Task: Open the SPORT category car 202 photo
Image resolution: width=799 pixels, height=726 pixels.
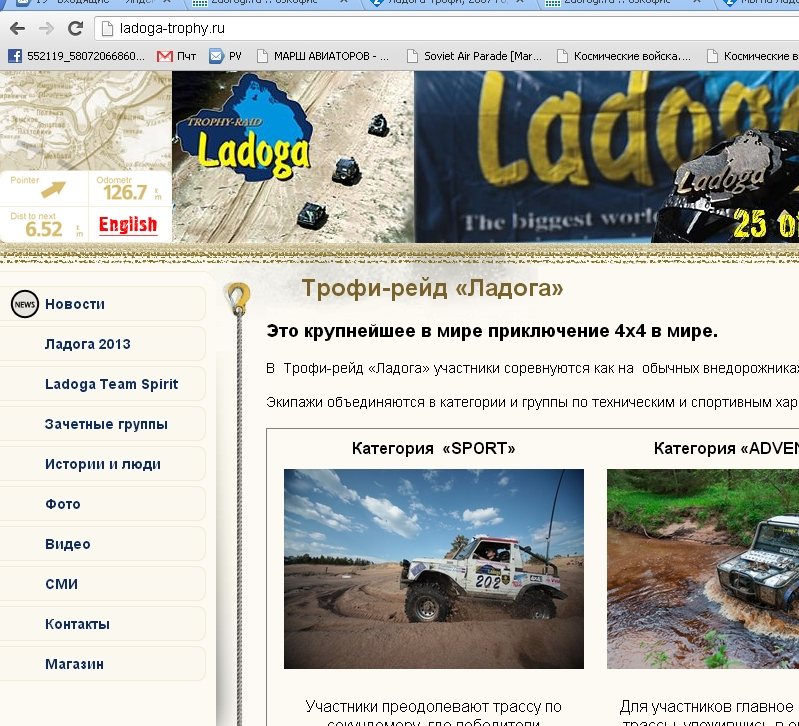Action: point(434,569)
